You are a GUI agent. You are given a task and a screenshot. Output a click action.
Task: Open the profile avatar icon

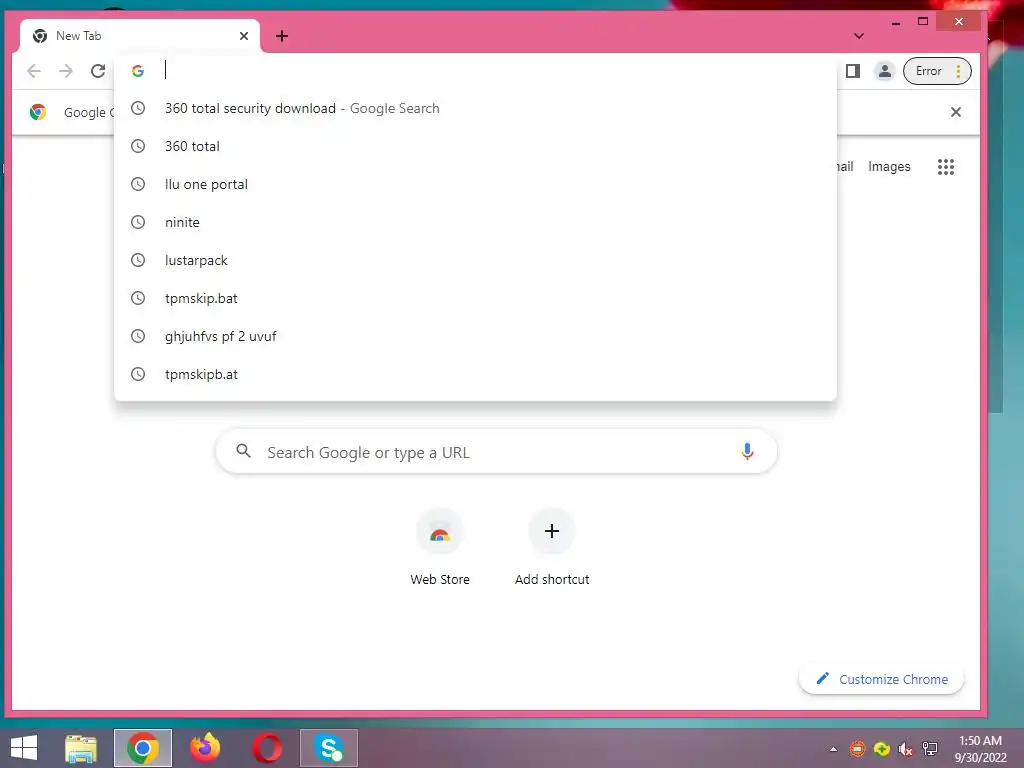point(885,71)
